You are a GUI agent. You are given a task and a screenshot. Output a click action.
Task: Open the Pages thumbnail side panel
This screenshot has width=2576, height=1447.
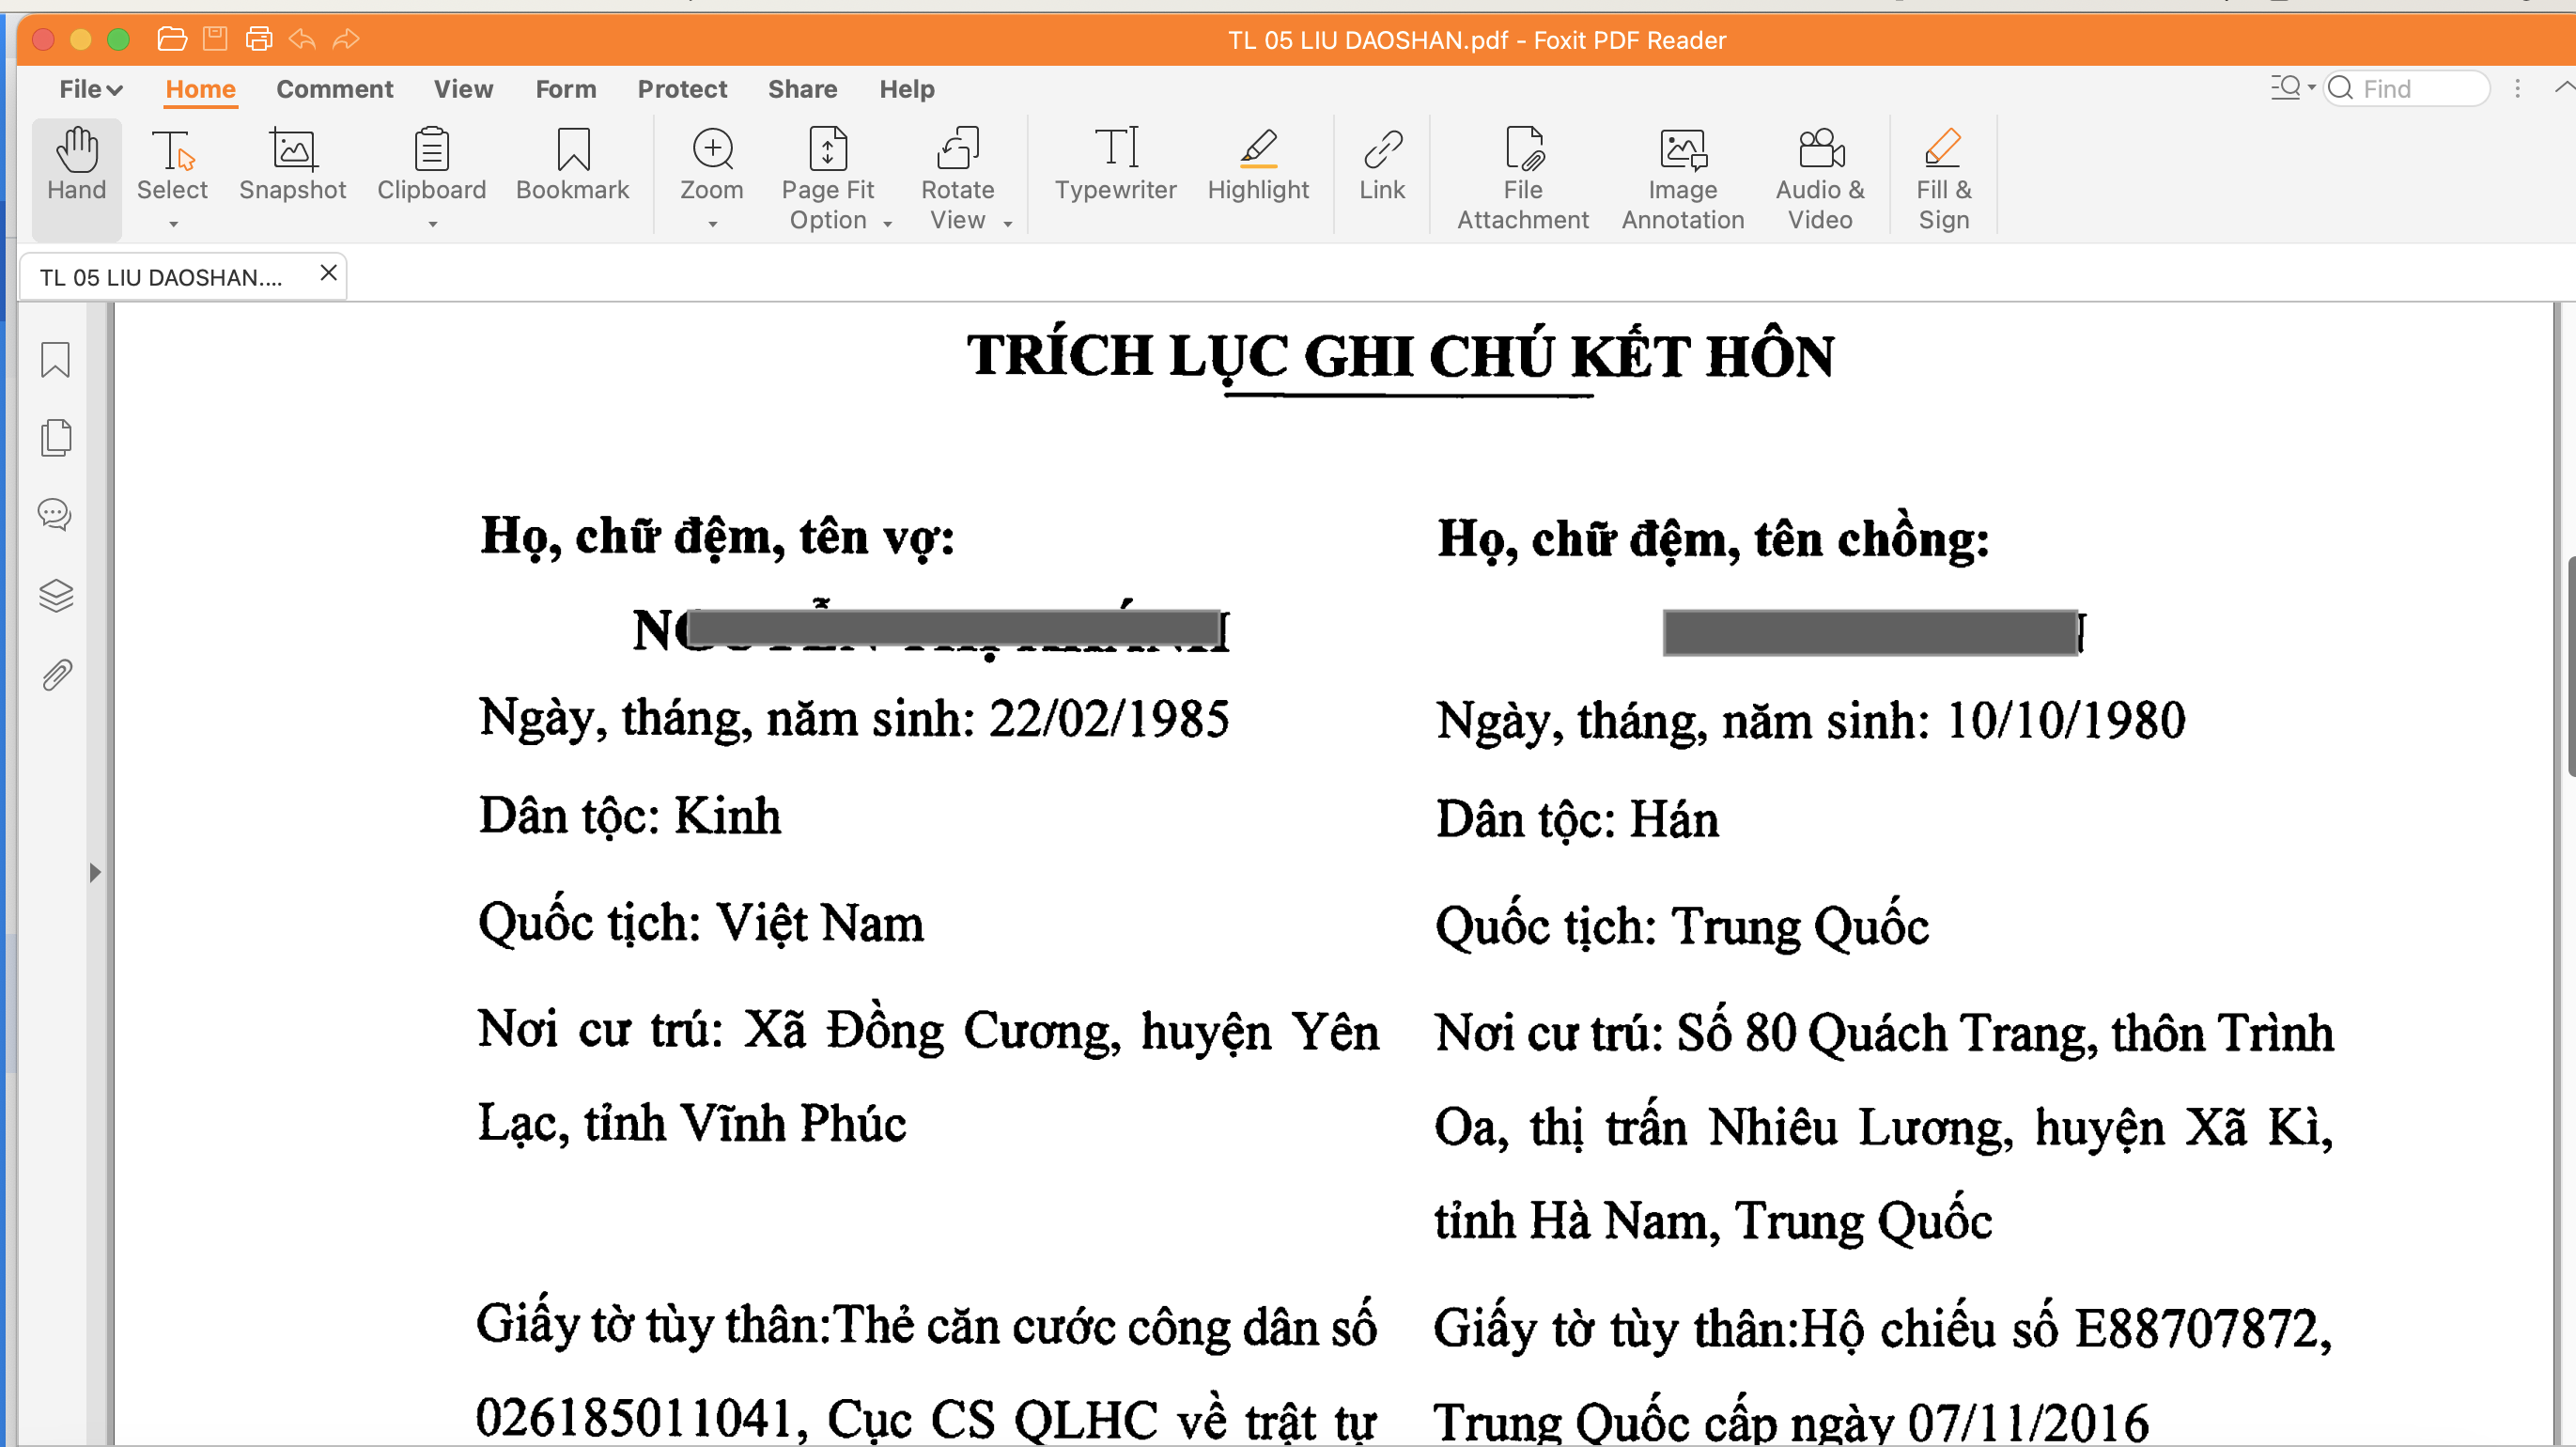[x=55, y=438]
